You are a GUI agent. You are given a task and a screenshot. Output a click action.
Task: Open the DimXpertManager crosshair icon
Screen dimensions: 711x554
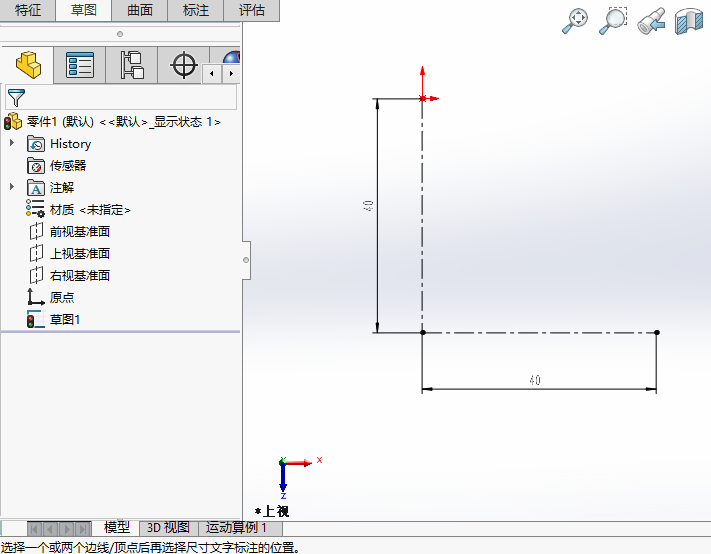pyautogui.click(x=184, y=65)
